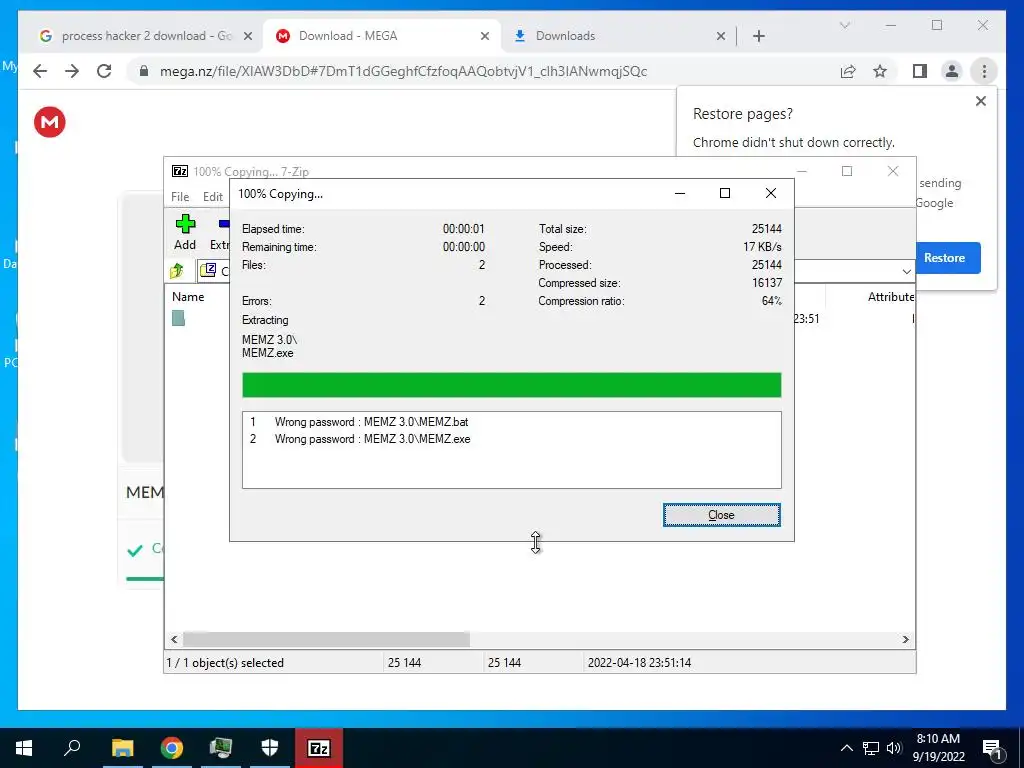Go forward in Chrome
This screenshot has width=1024, height=768.
(72, 71)
